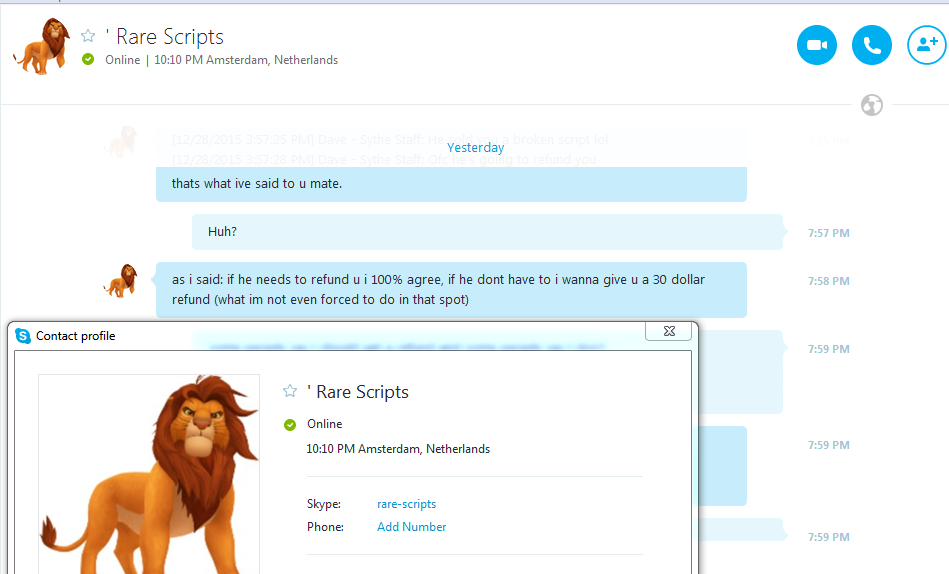Click the green Online status icon in header

(x=88, y=59)
